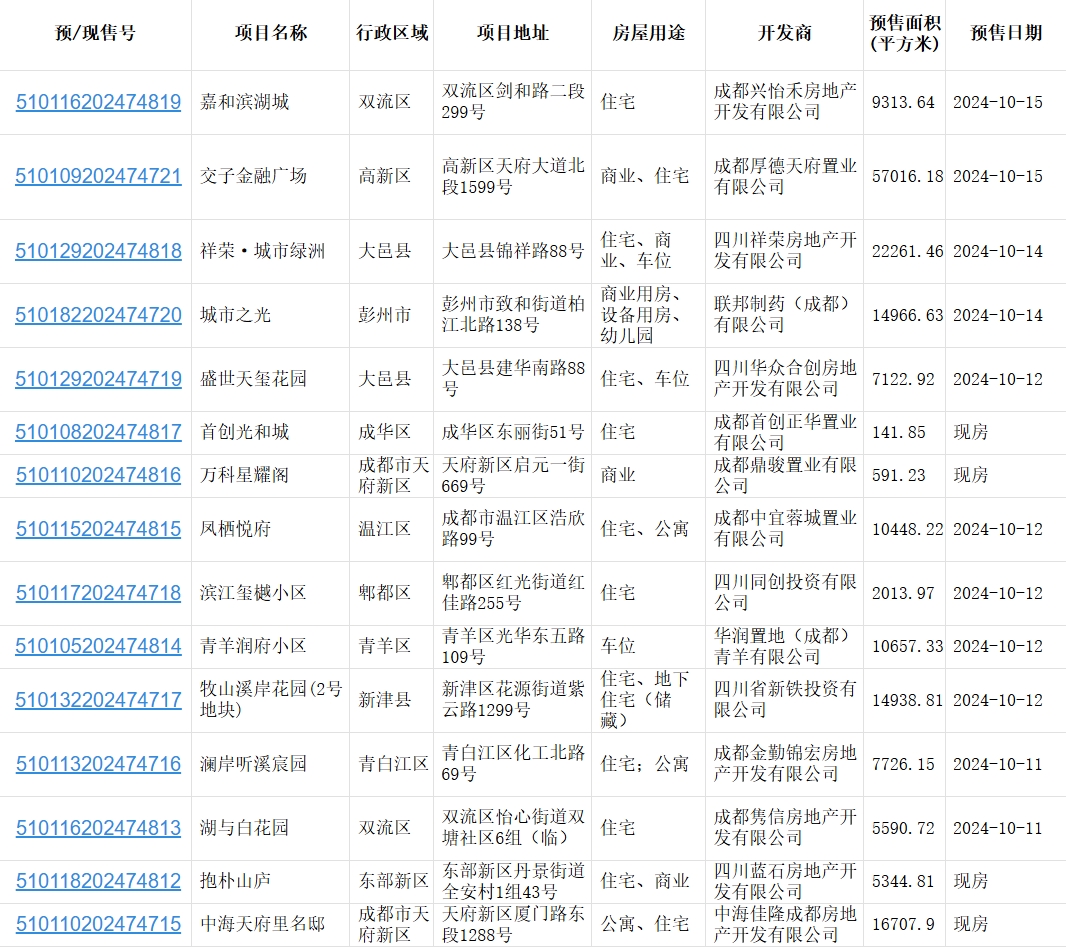Viewport: 1066px width, 948px height.
Task: Select project name 城市之光
Action: pos(235,315)
